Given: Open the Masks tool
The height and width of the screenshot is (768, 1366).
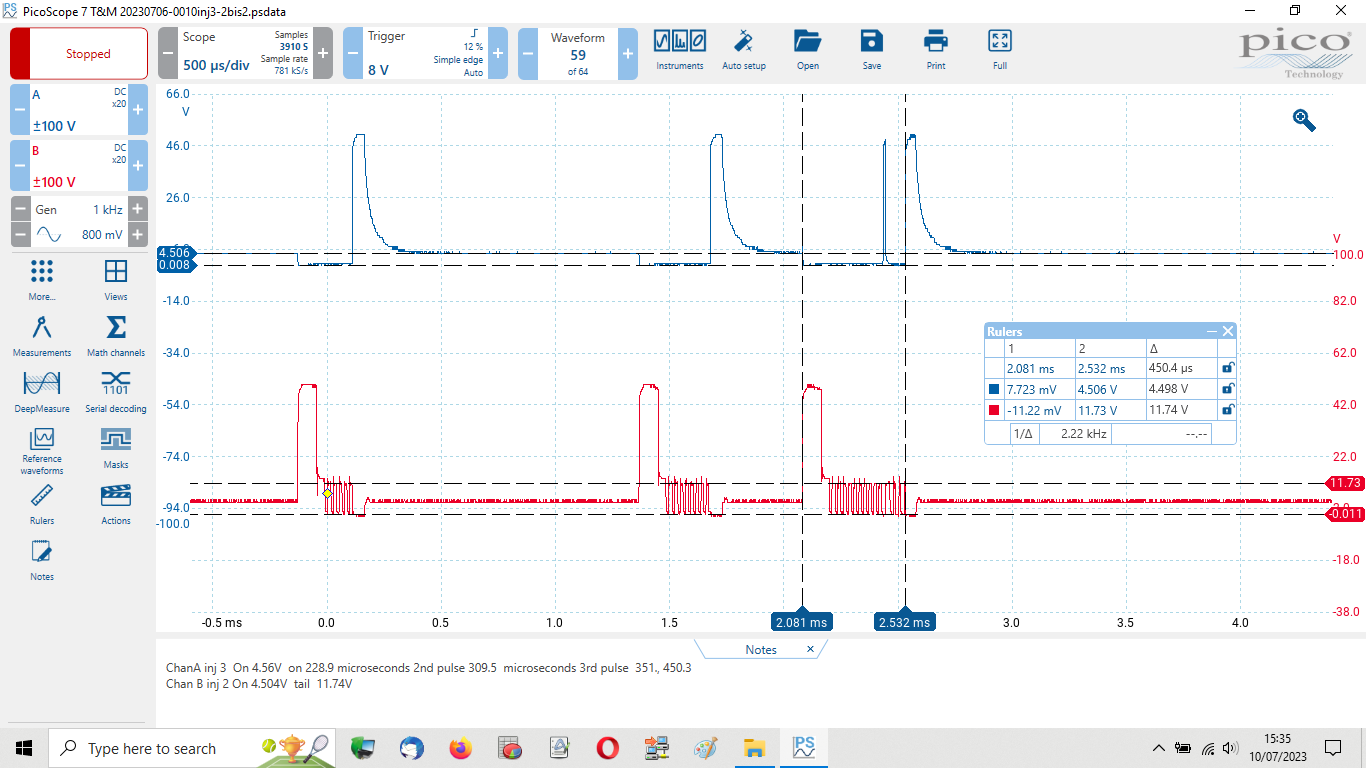Looking at the screenshot, I should click(116, 448).
